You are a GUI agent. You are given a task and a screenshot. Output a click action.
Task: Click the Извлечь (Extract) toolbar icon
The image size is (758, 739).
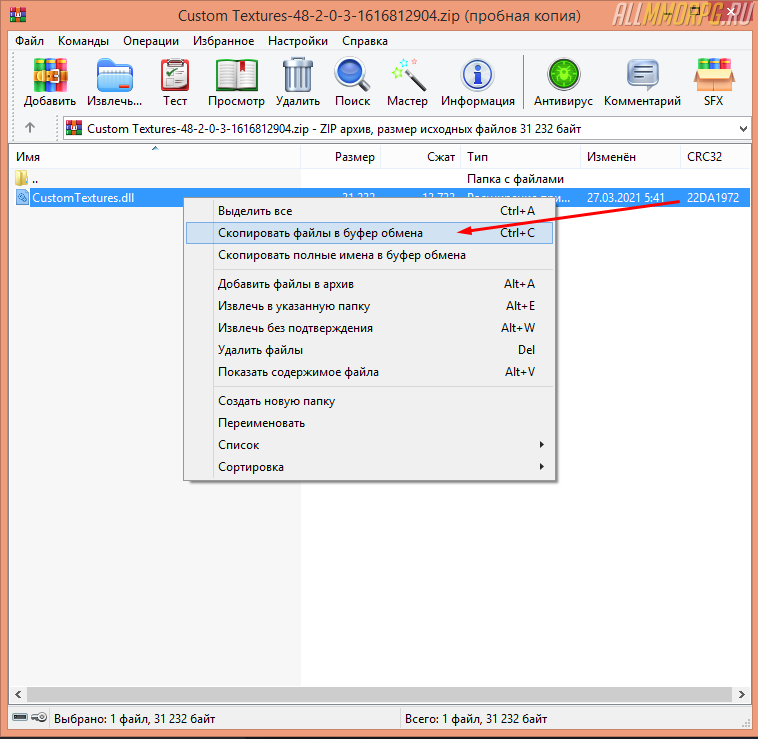pos(115,75)
